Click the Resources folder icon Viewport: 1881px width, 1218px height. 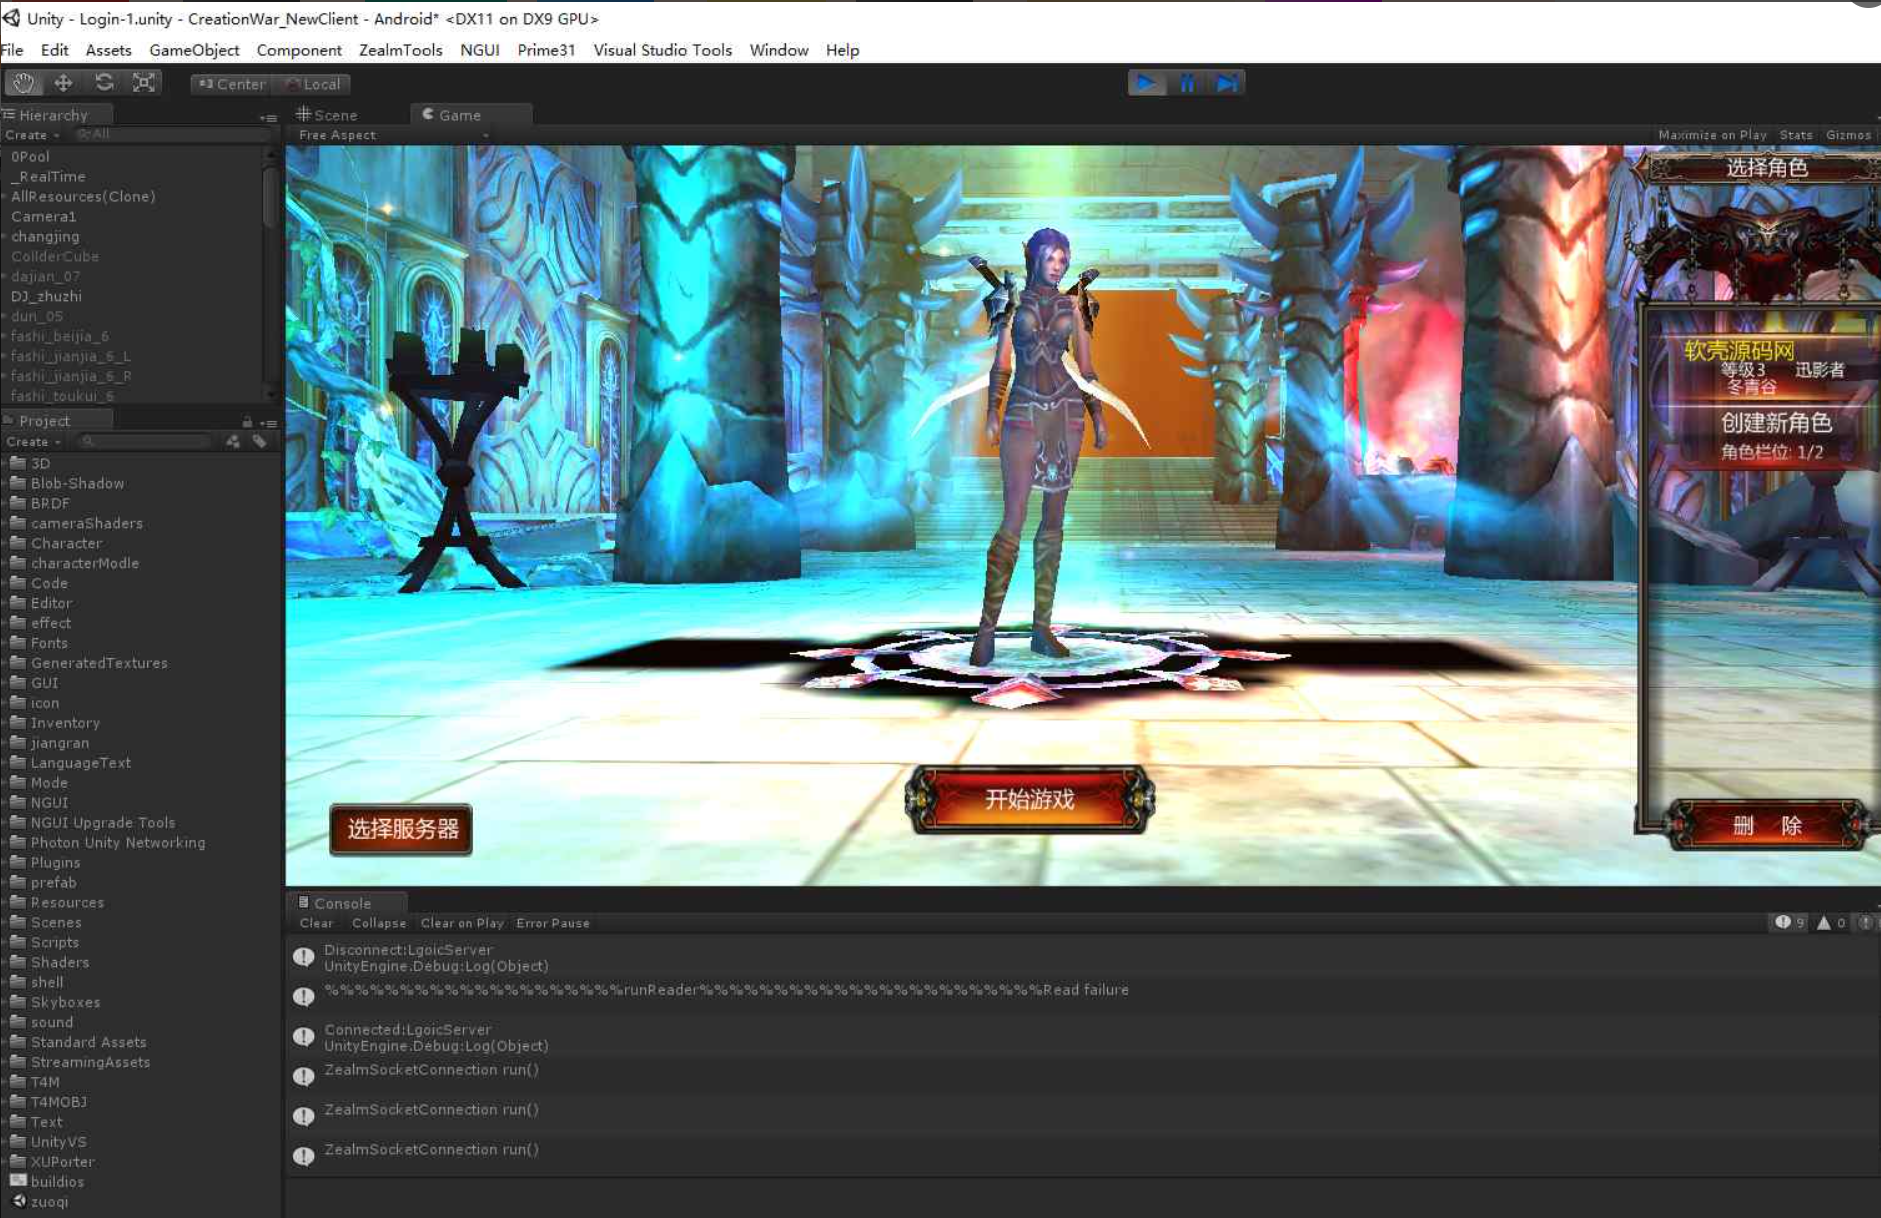pos(18,902)
